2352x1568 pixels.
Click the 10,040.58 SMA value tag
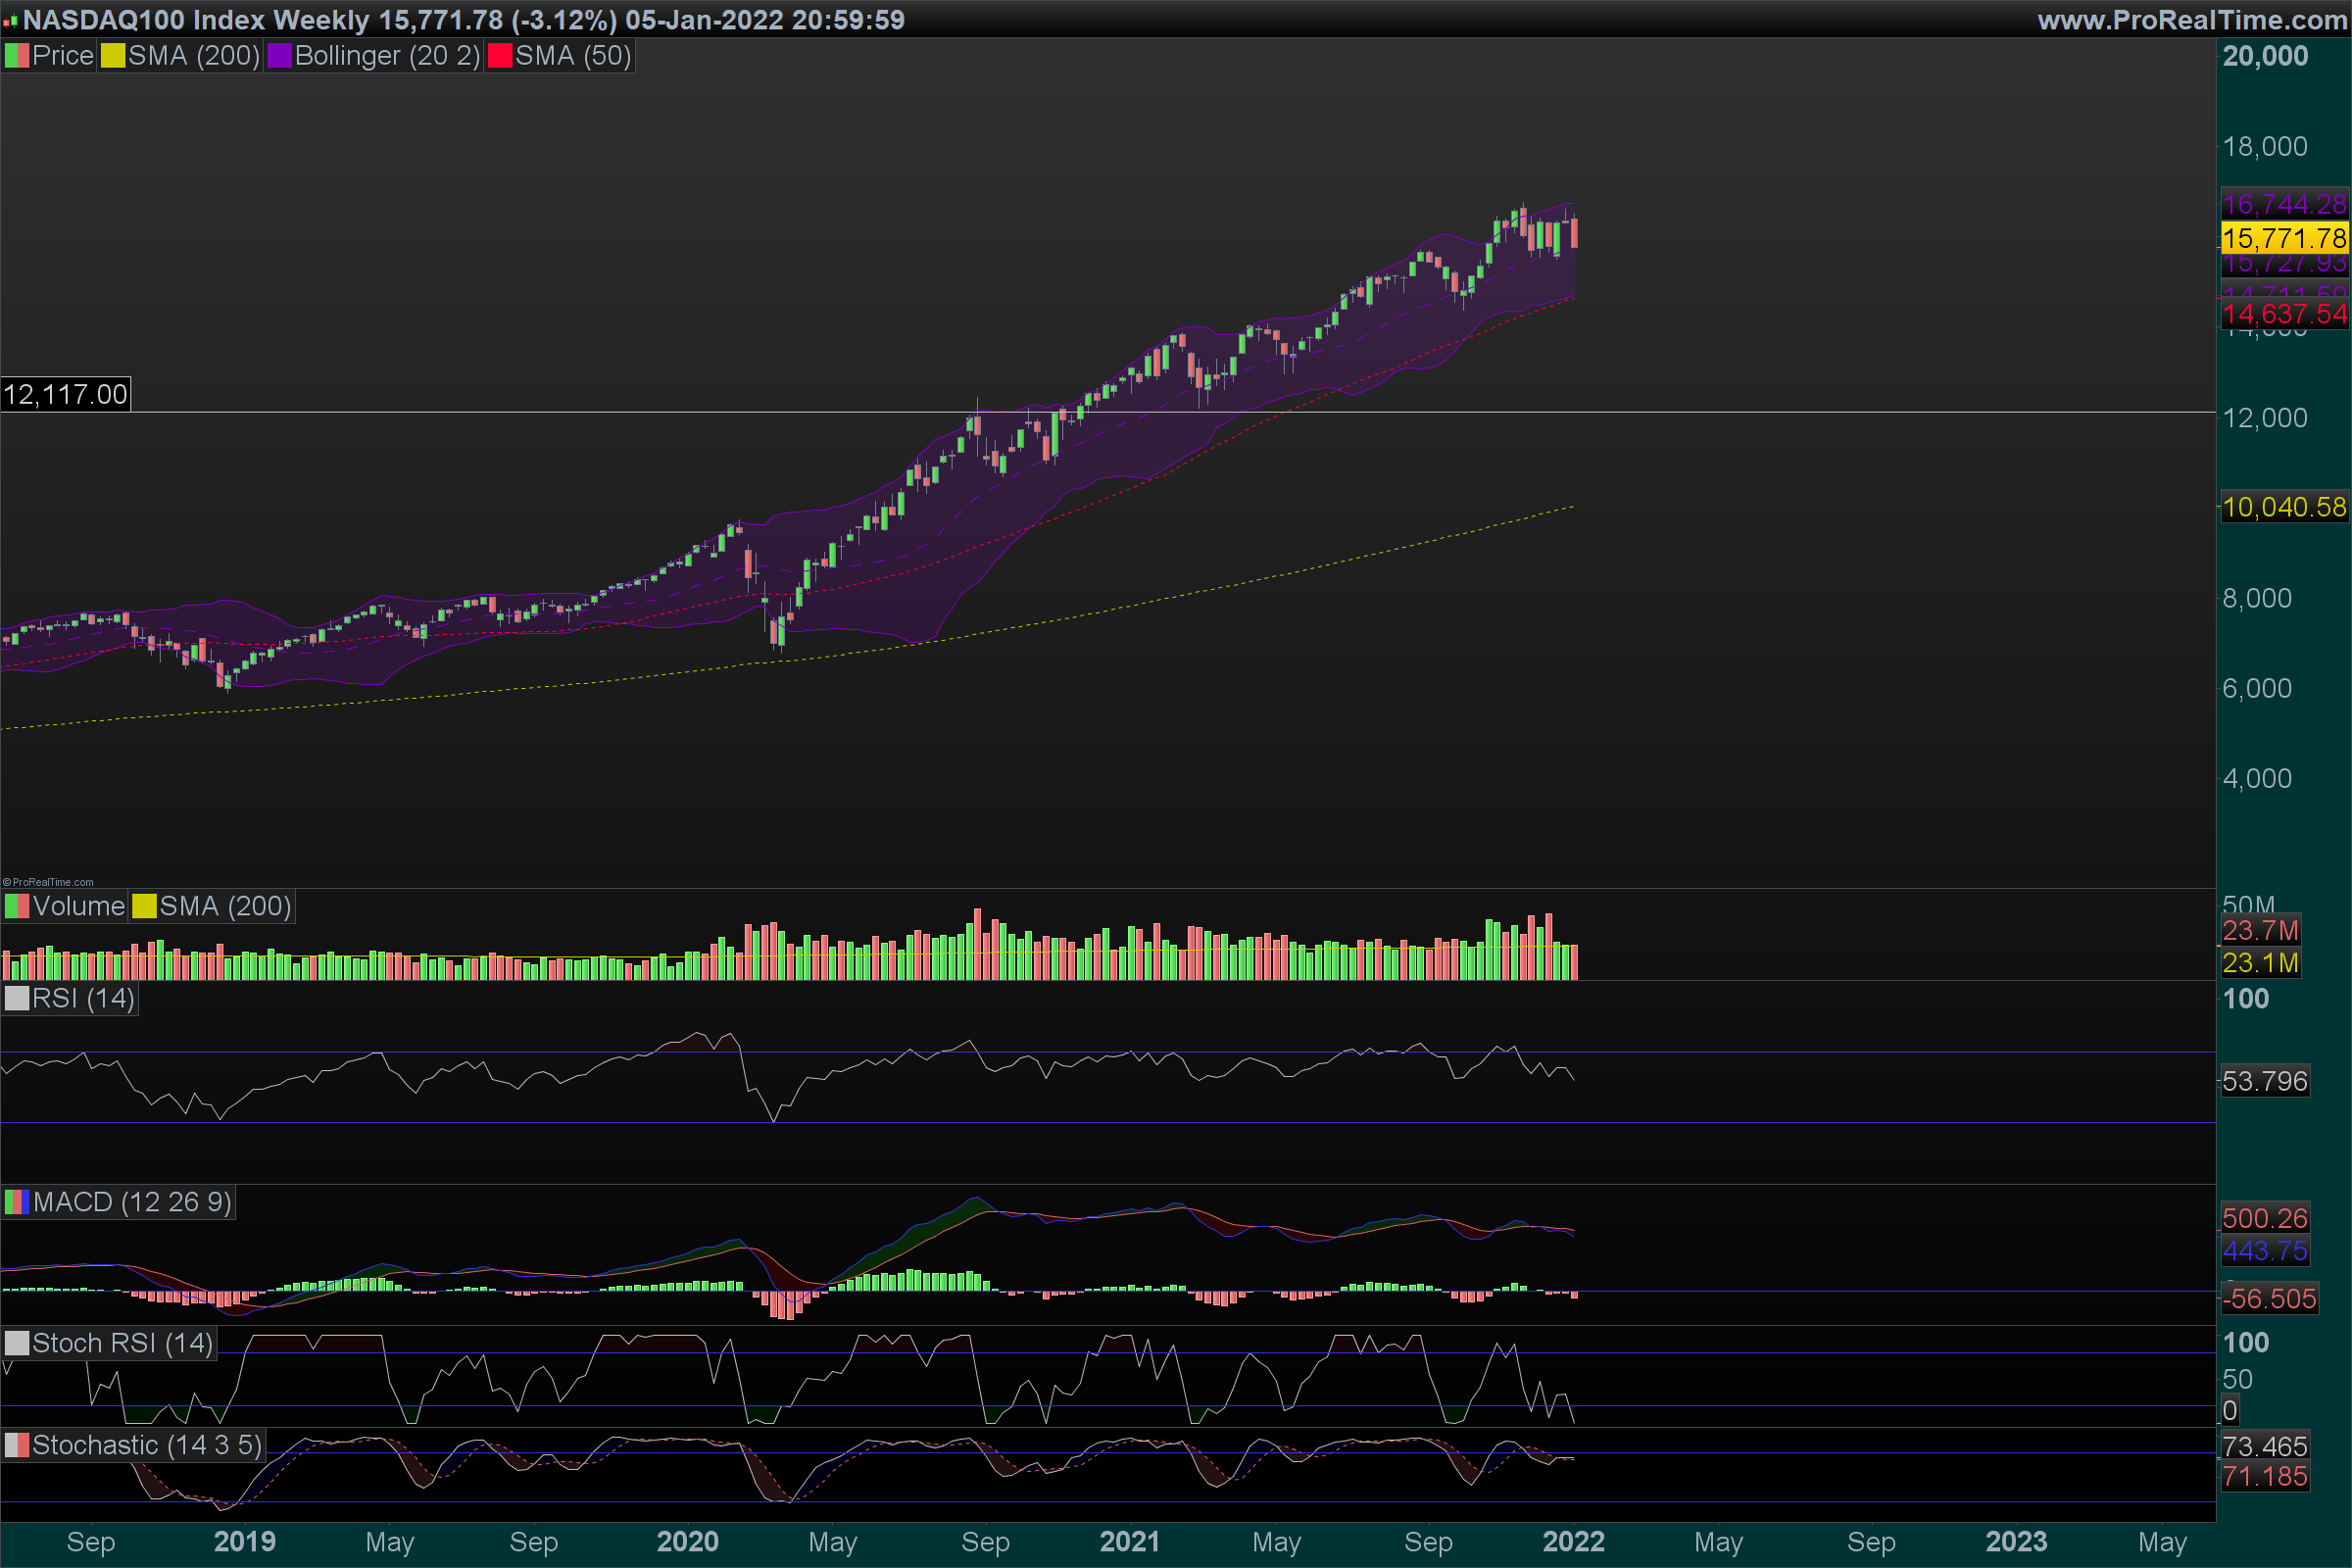click(x=2284, y=507)
